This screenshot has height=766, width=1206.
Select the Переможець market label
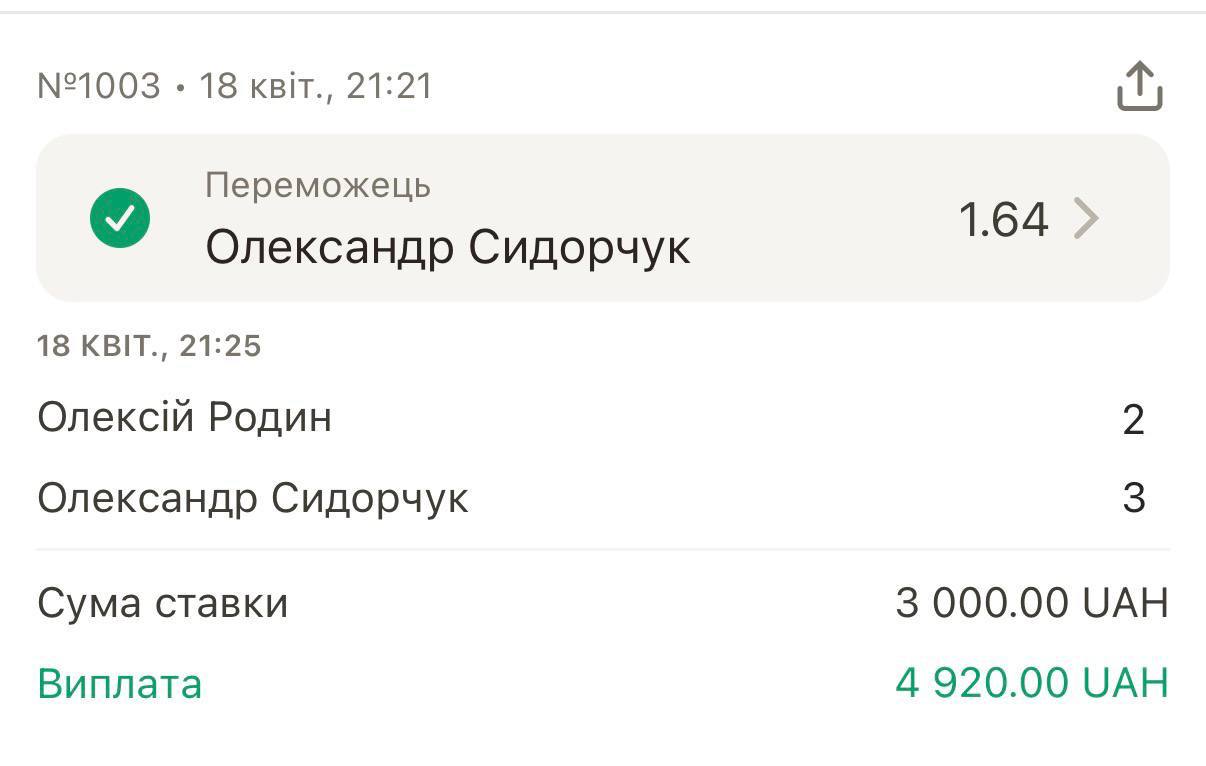click(x=318, y=186)
